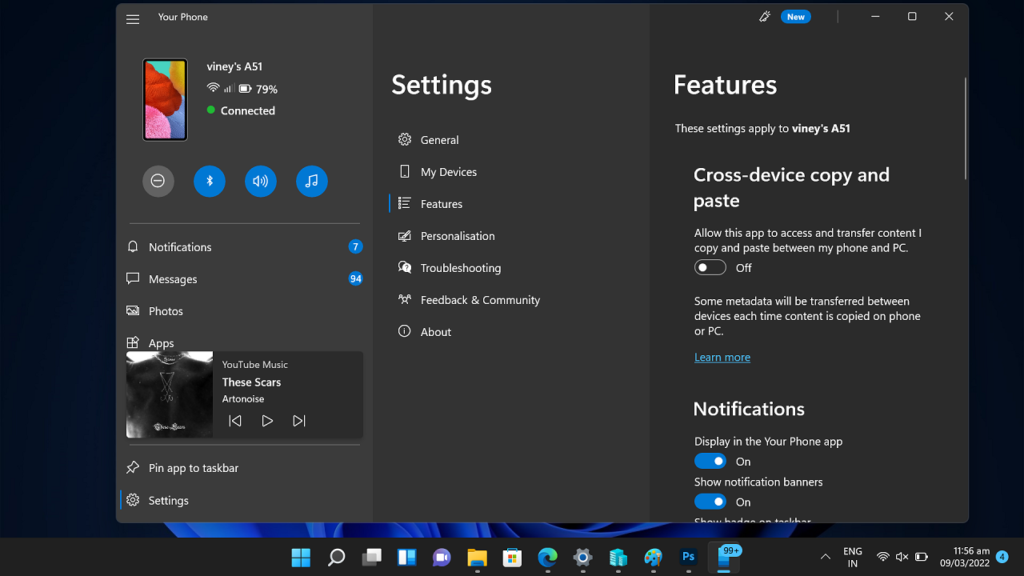Image resolution: width=1024 pixels, height=576 pixels.
Task: Click the features pane vertical scrollbar
Action: [965, 128]
